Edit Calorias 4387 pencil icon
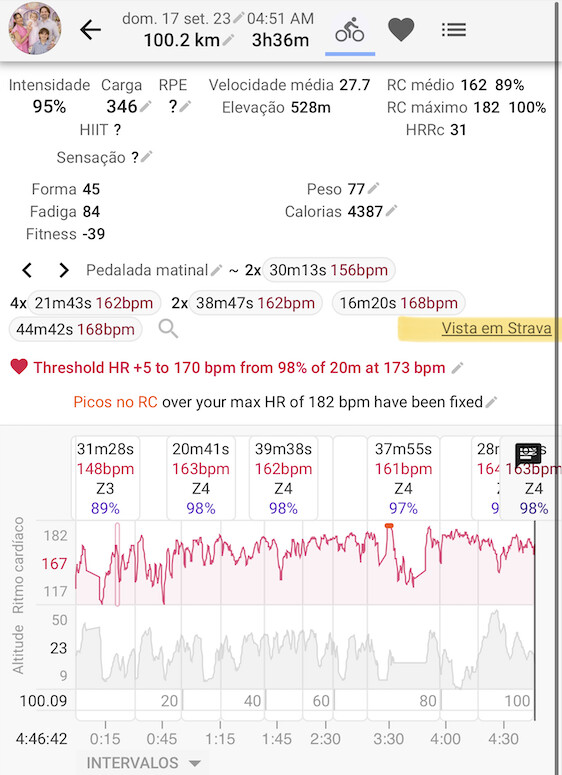Image resolution: width=562 pixels, height=775 pixels. tap(391, 211)
